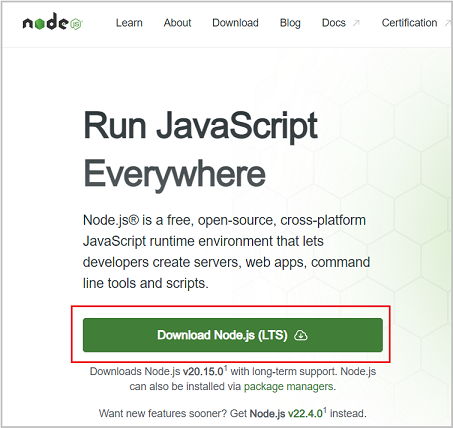Follow the package managers link
This screenshot has height=428, width=453.
[x=289, y=386]
